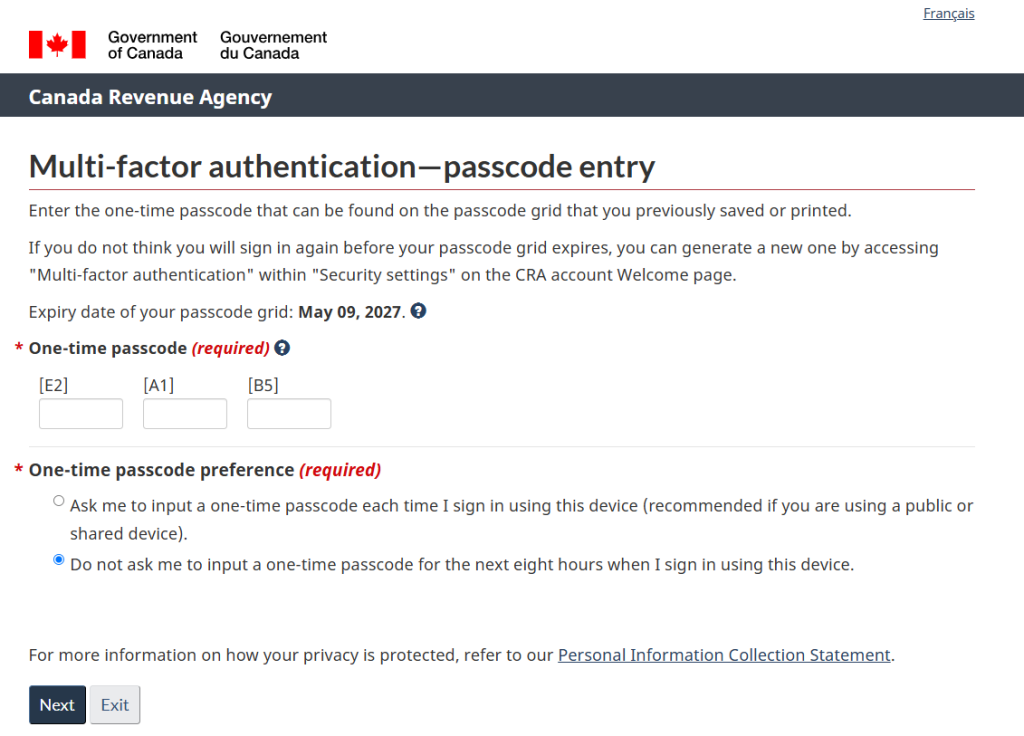Image resolution: width=1024 pixels, height=736 pixels.
Task: Click the Canada Revenue Agency header title
Action: [150, 97]
